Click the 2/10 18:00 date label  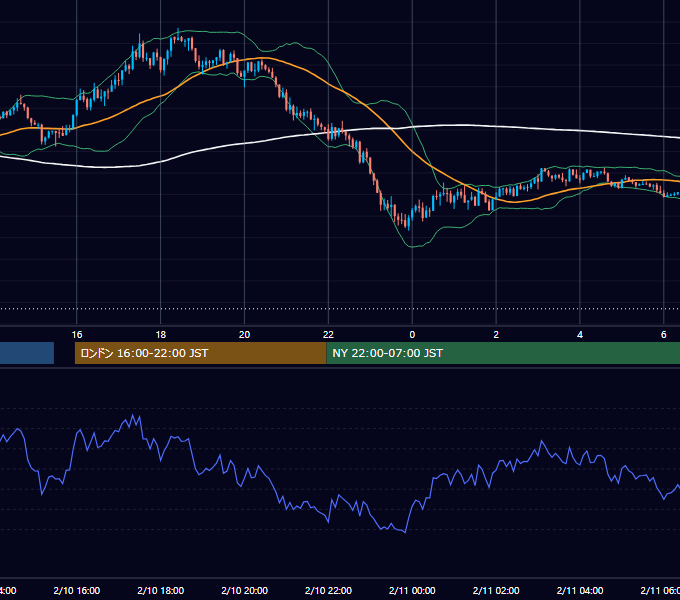point(160,590)
